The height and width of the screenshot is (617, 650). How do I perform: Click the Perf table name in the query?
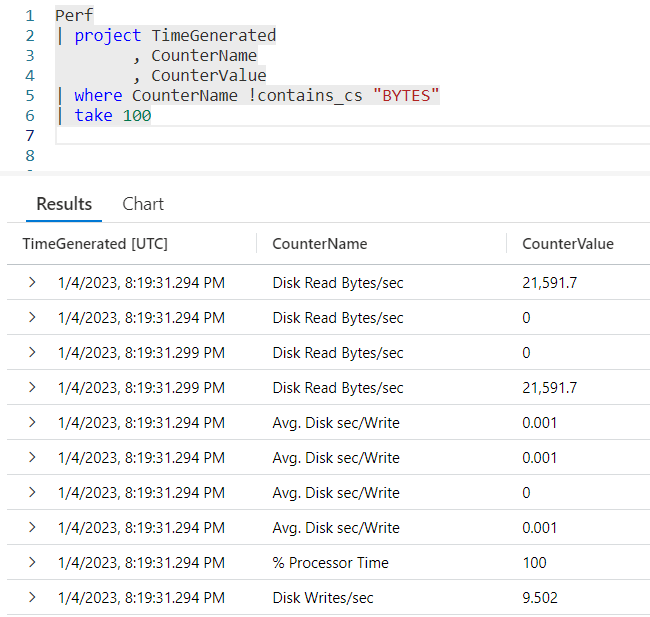[x=74, y=16]
